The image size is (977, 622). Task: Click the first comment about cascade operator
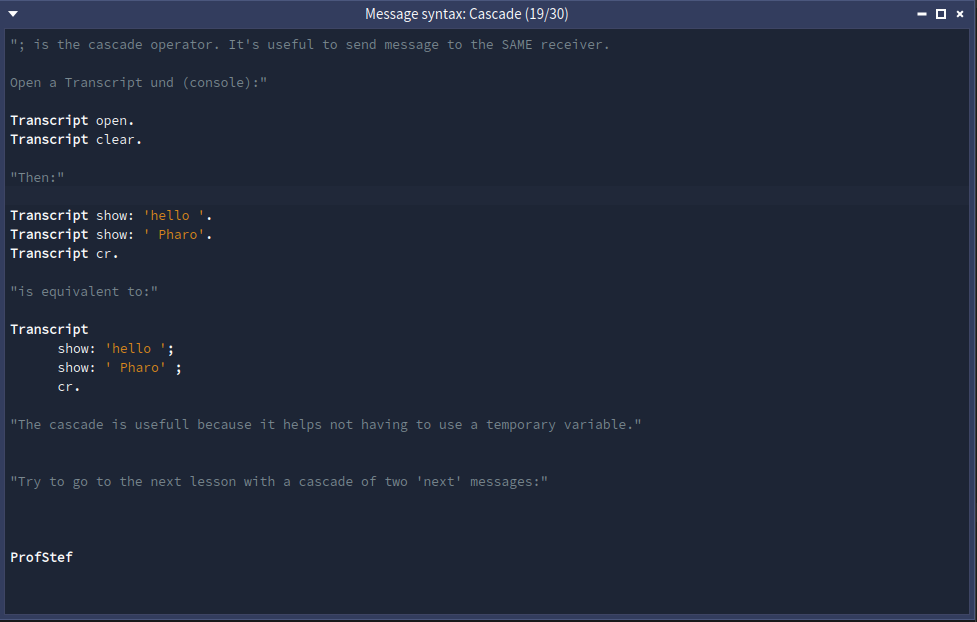309,44
